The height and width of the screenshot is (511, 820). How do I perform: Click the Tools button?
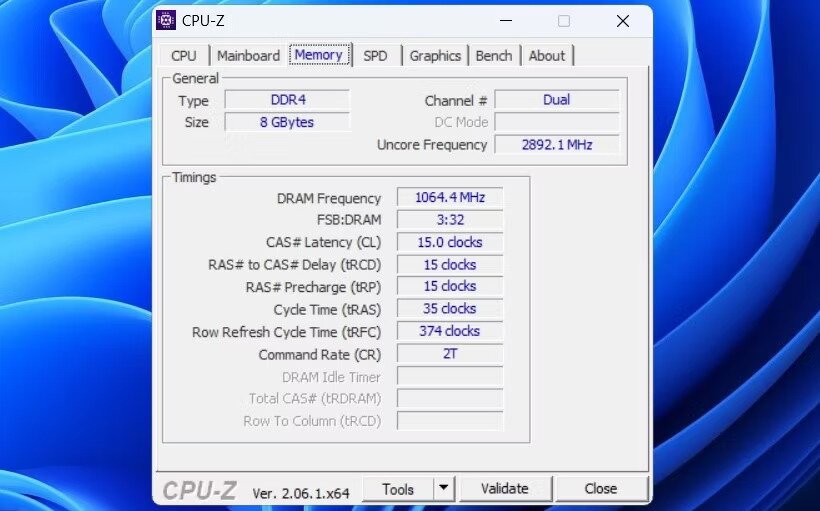click(x=398, y=489)
